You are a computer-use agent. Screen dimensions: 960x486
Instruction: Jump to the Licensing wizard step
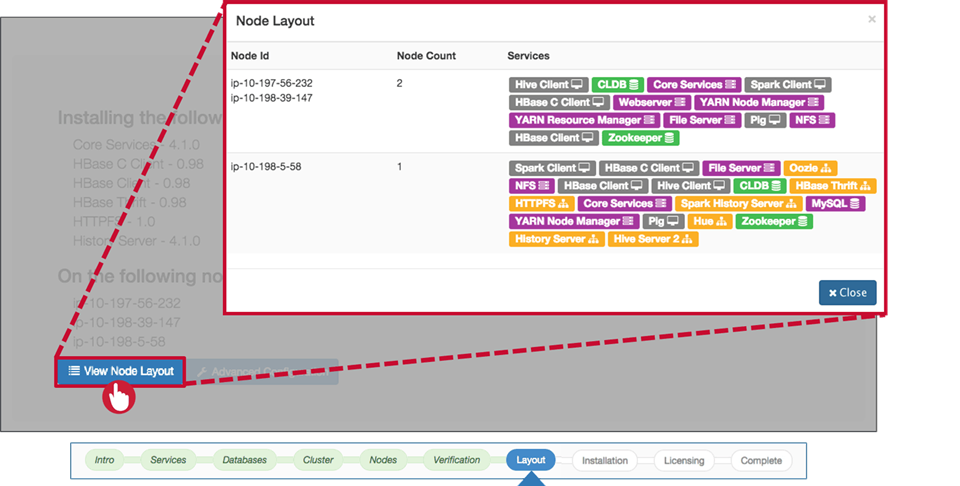point(684,460)
